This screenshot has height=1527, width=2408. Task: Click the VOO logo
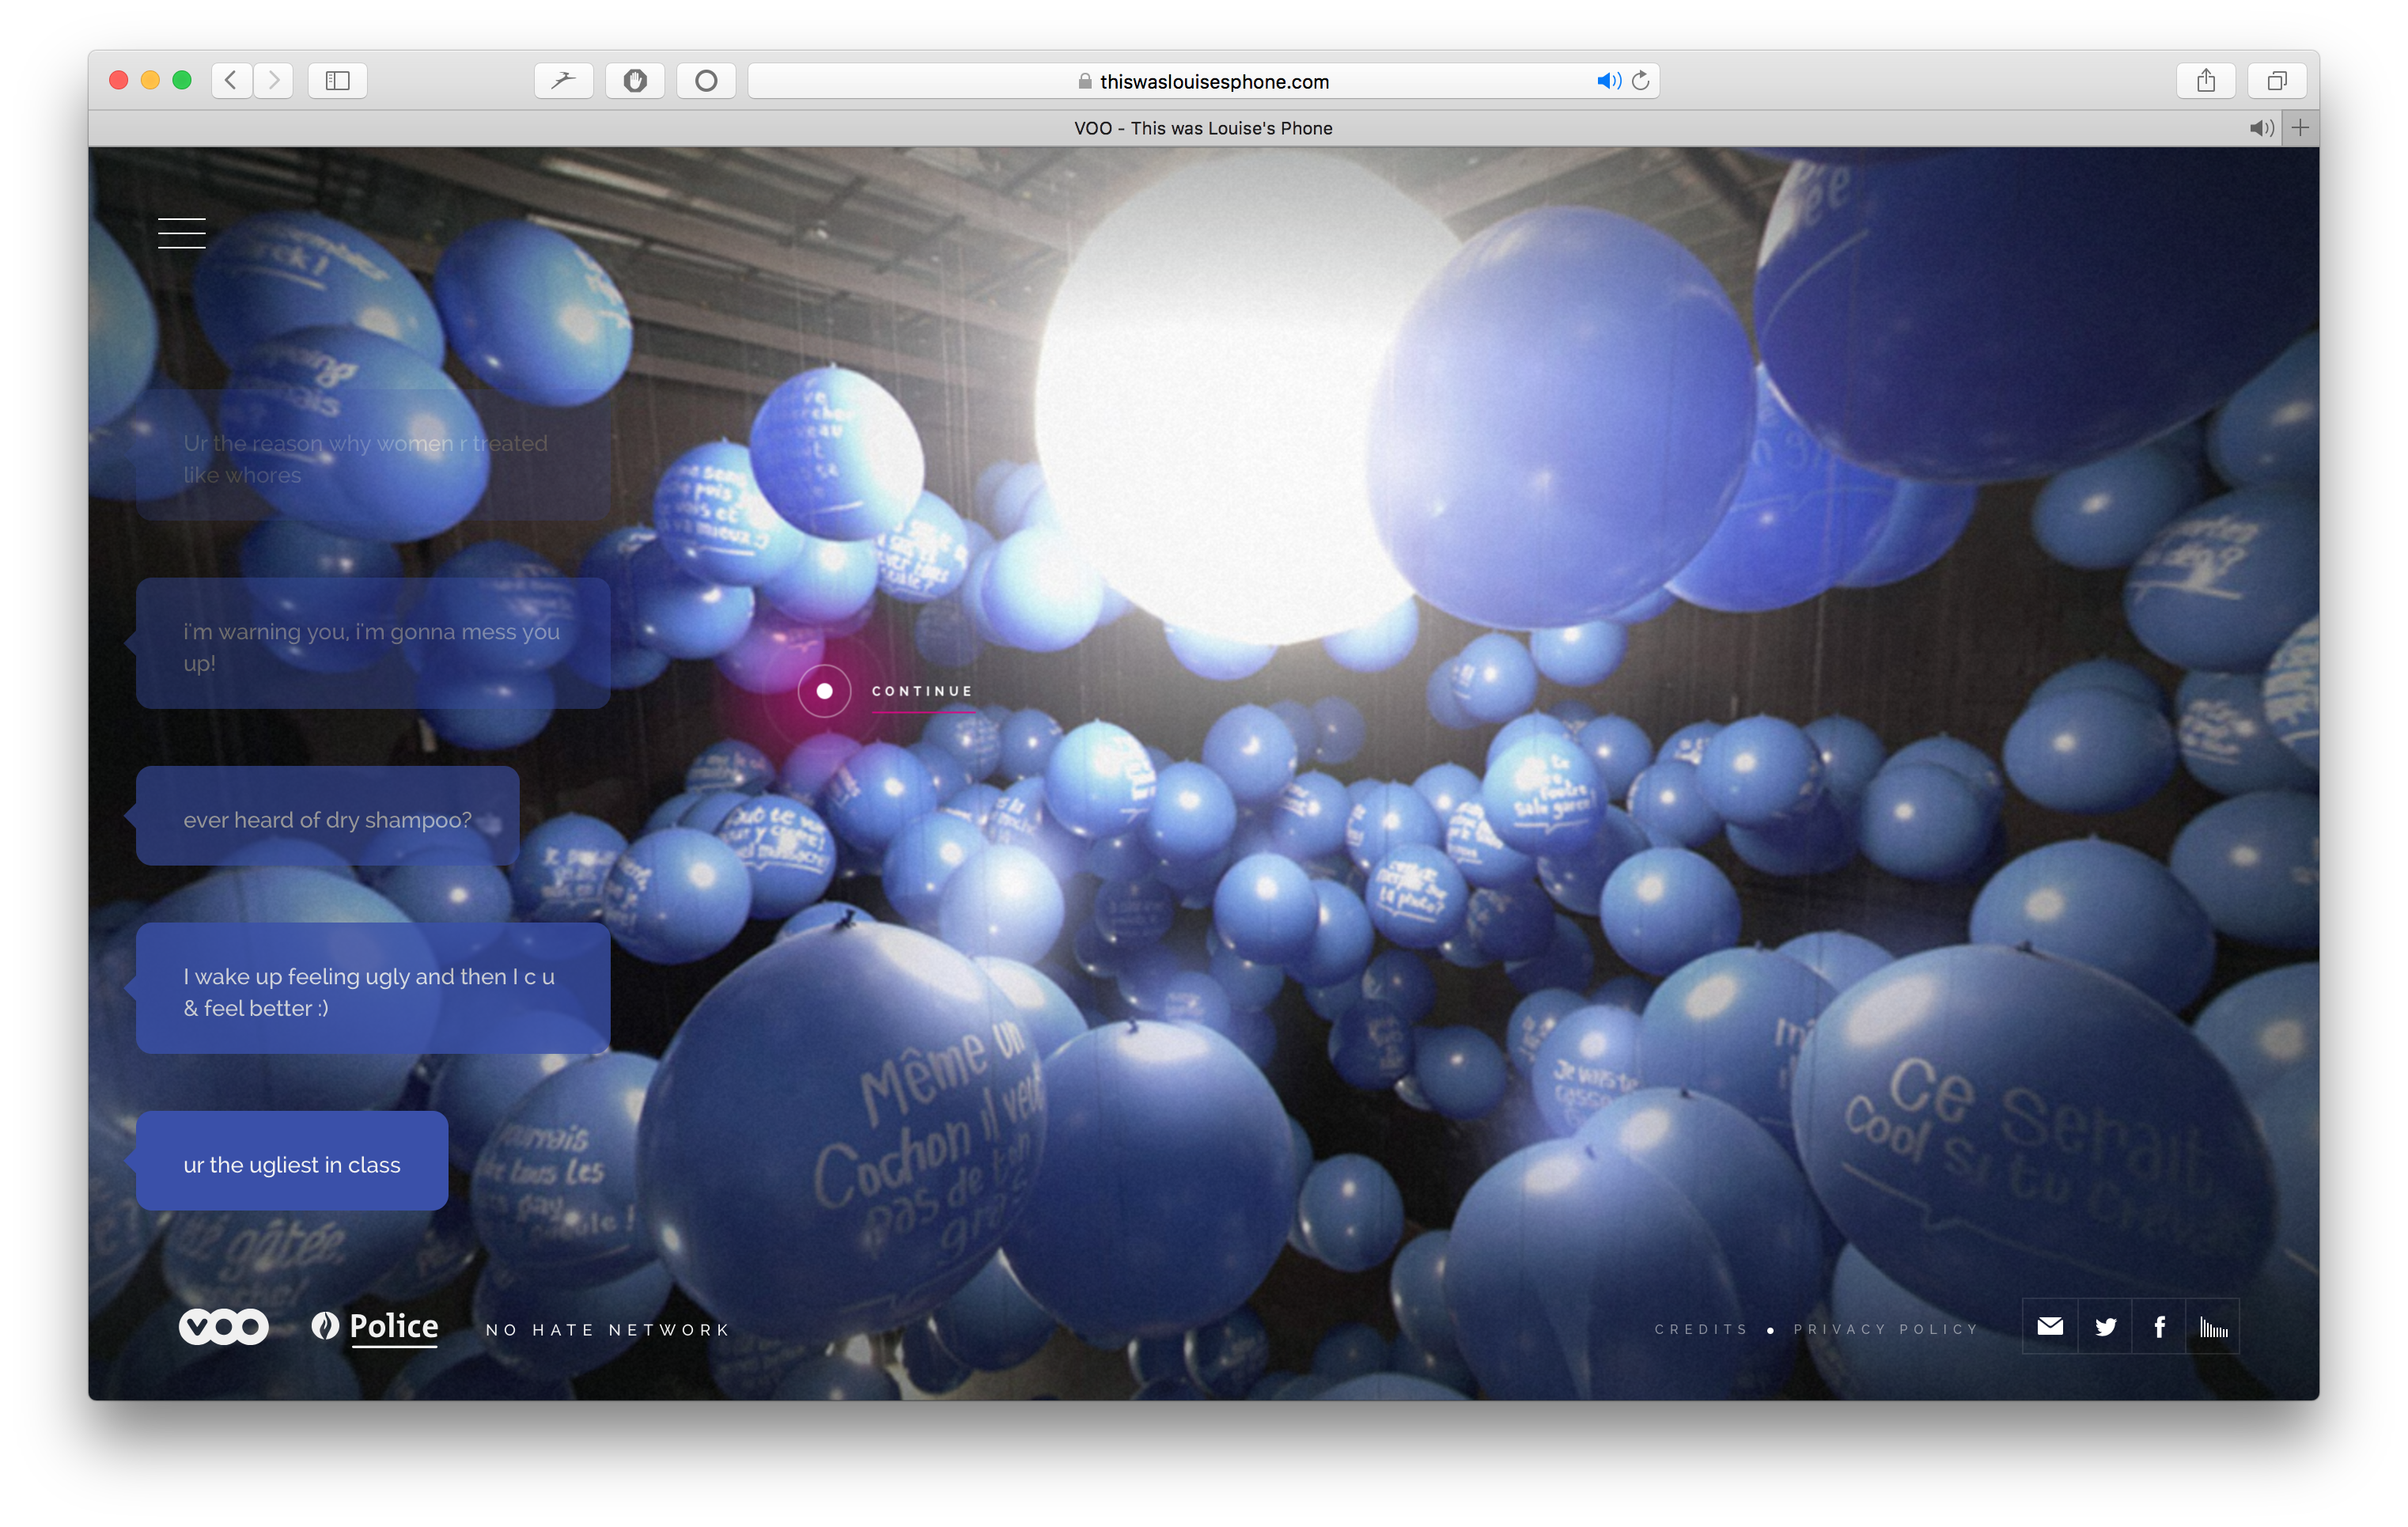tap(224, 1327)
